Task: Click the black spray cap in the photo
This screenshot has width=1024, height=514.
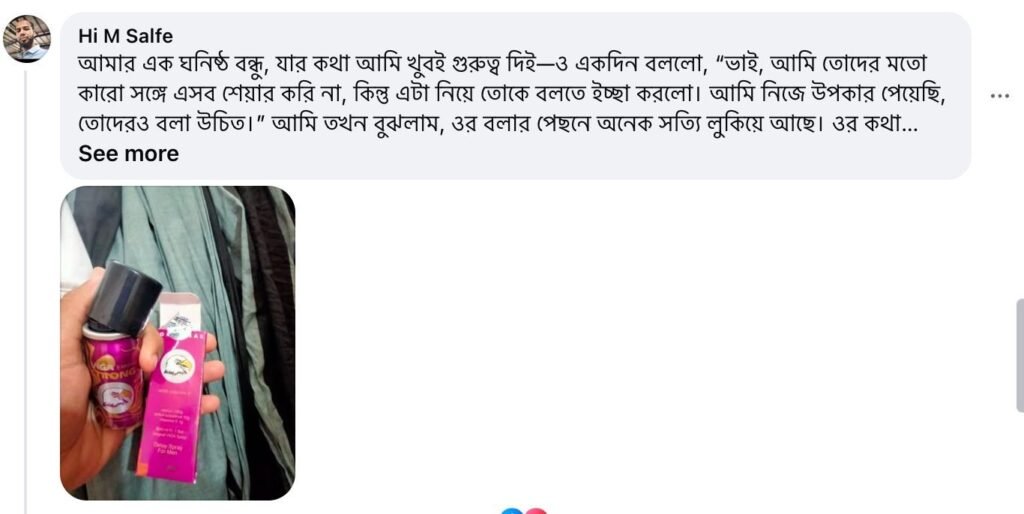Action: 125,296
